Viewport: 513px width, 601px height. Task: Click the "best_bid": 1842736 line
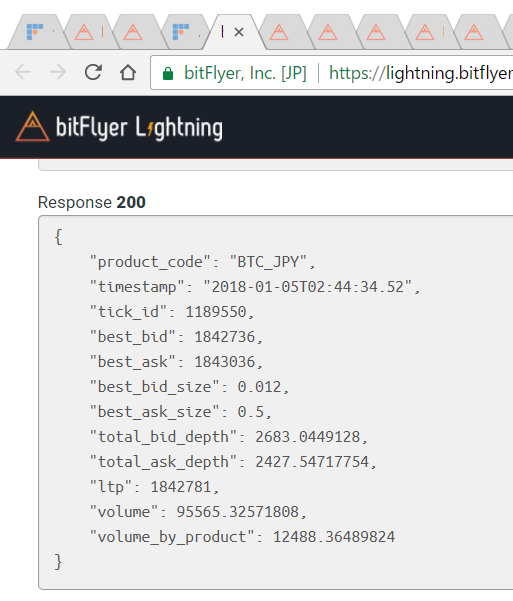(176, 337)
